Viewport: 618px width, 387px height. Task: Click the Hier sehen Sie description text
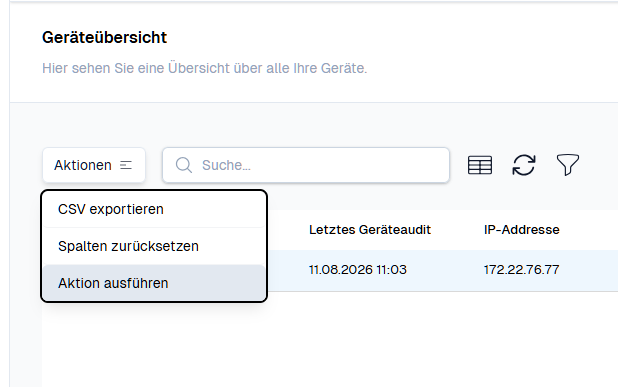(x=205, y=68)
